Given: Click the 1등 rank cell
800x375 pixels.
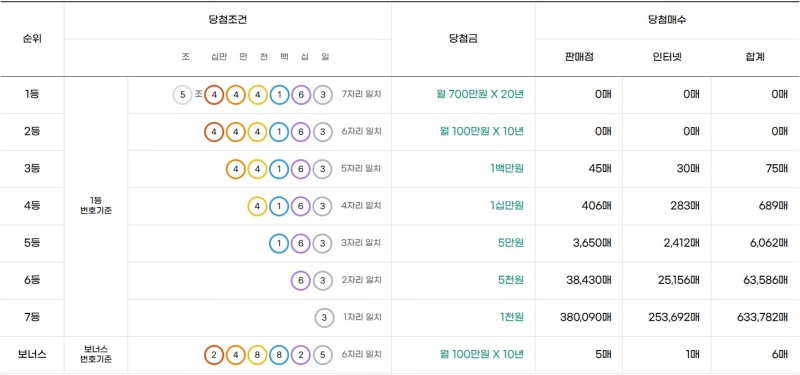Looking at the screenshot, I should coord(32,94).
